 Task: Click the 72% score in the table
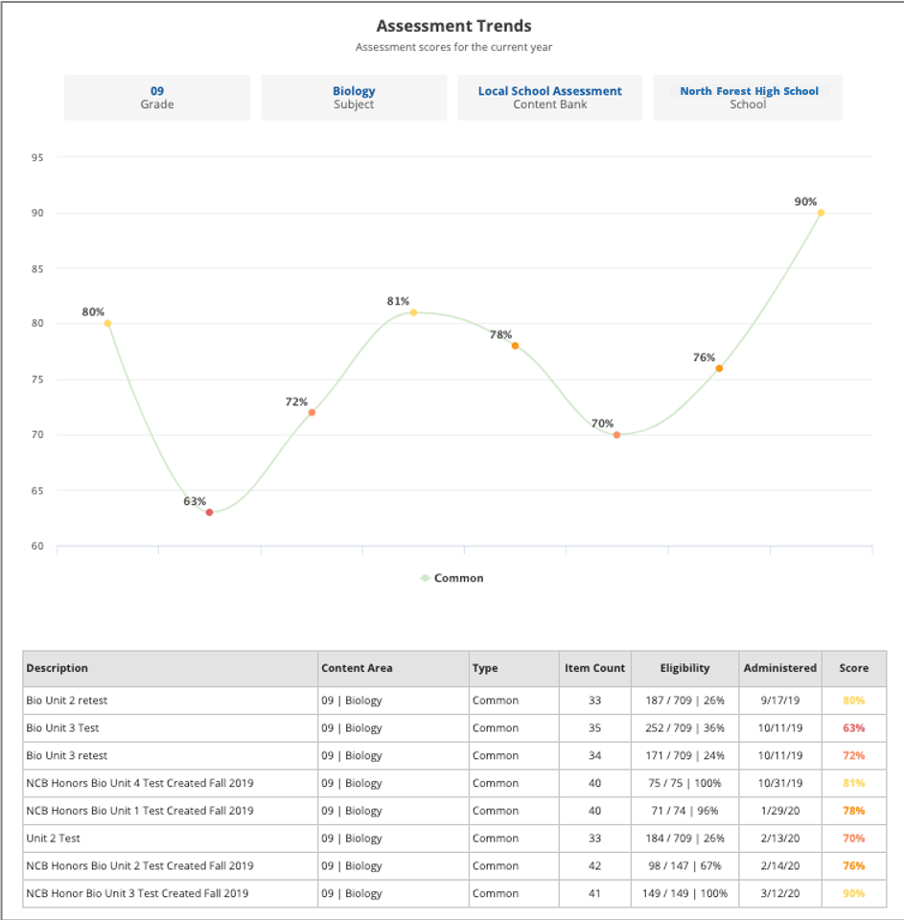854,755
